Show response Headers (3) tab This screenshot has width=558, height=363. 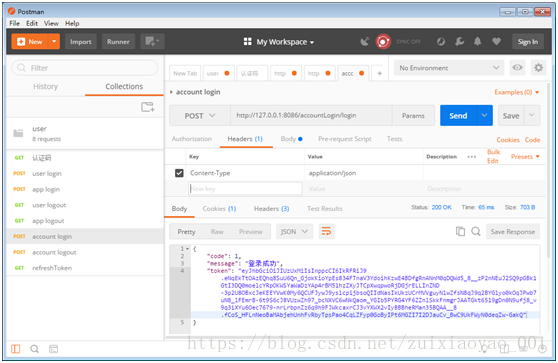pyautogui.click(x=272, y=209)
